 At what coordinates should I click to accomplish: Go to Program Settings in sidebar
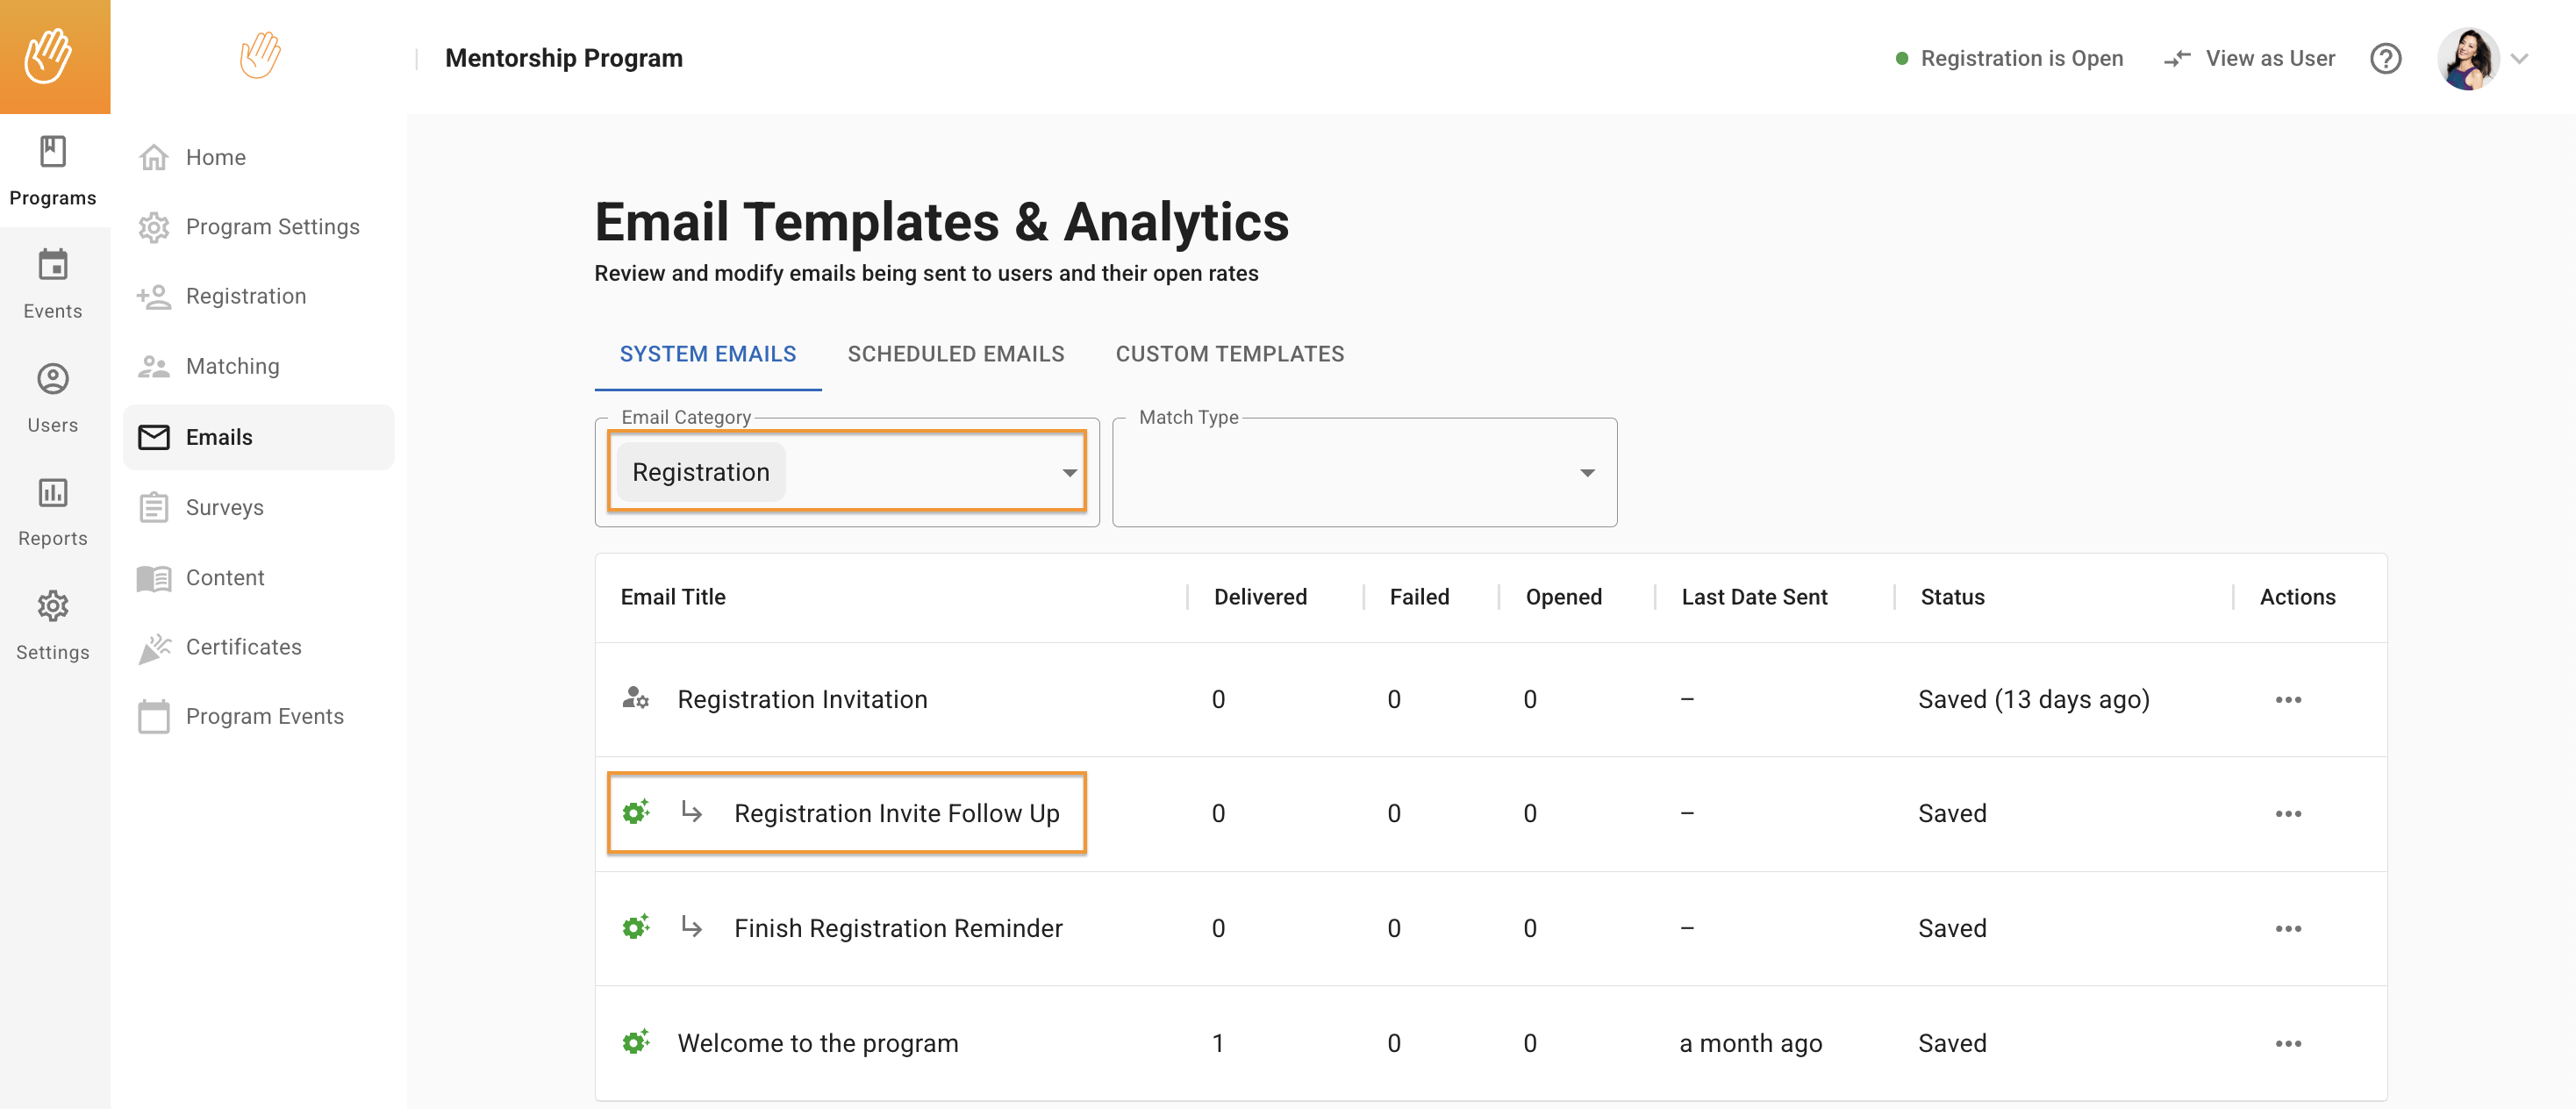coord(272,227)
